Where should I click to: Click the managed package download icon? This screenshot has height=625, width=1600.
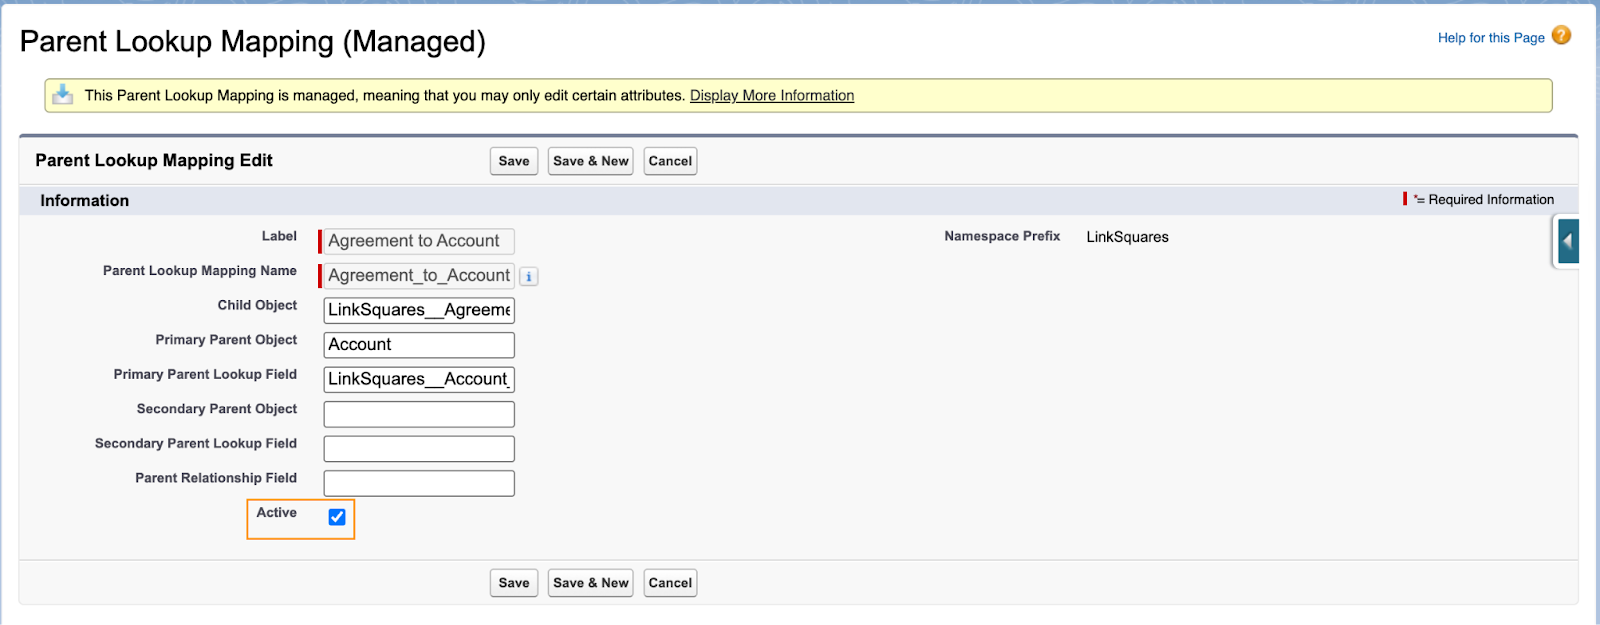point(63,95)
